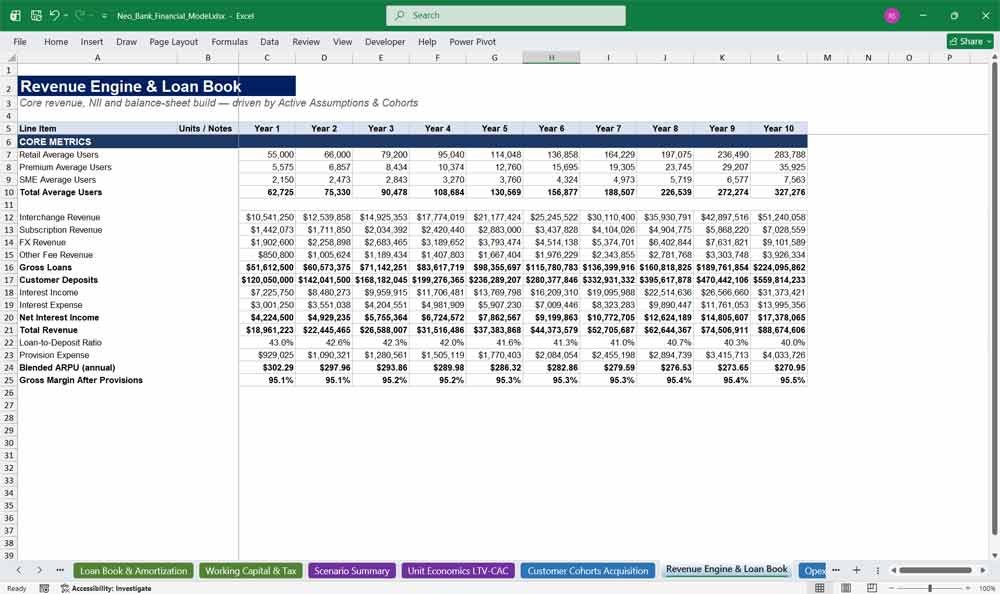Click the New sheet plus icon
The image size is (1000, 594).
857,570
